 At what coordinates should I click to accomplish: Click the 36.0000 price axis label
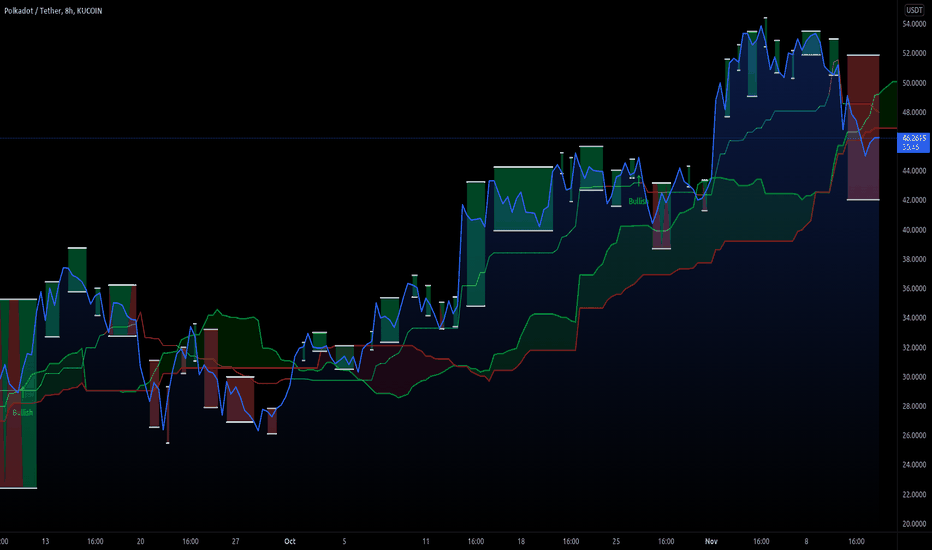point(914,289)
